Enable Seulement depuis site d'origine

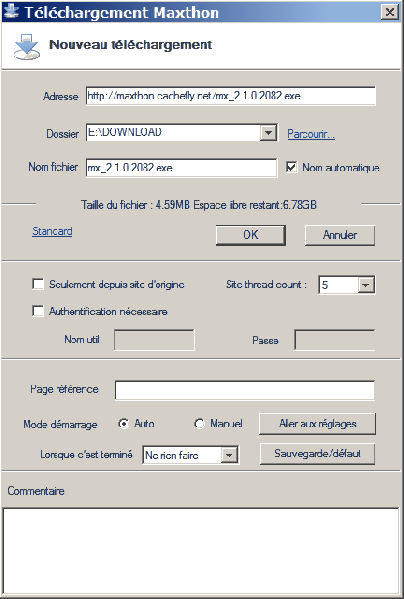coord(38,285)
